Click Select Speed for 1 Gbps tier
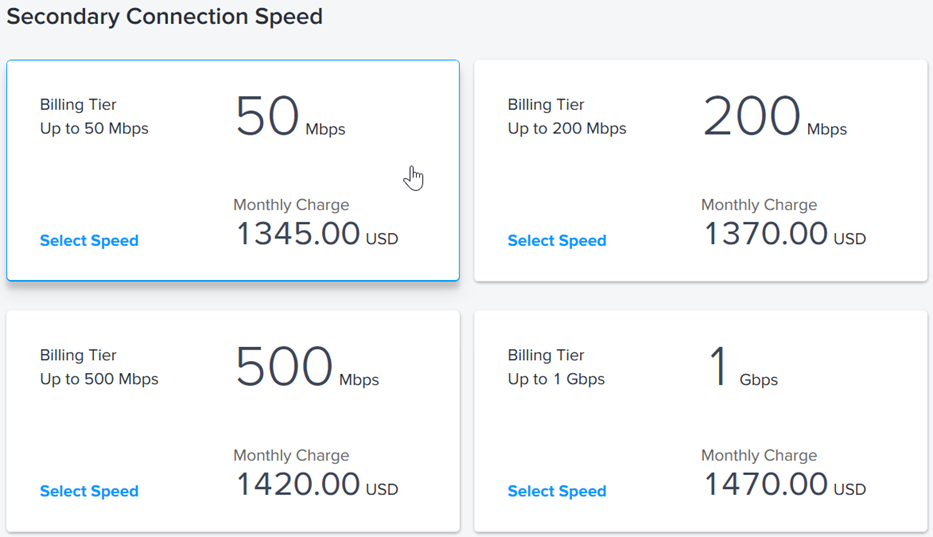The image size is (933, 537). pyautogui.click(x=557, y=491)
